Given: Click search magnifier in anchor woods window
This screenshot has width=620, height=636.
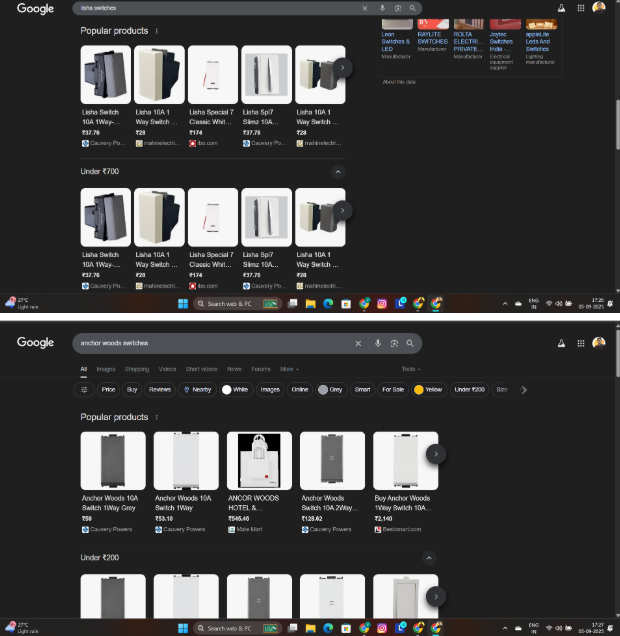Looking at the screenshot, I should coord(410,344).
